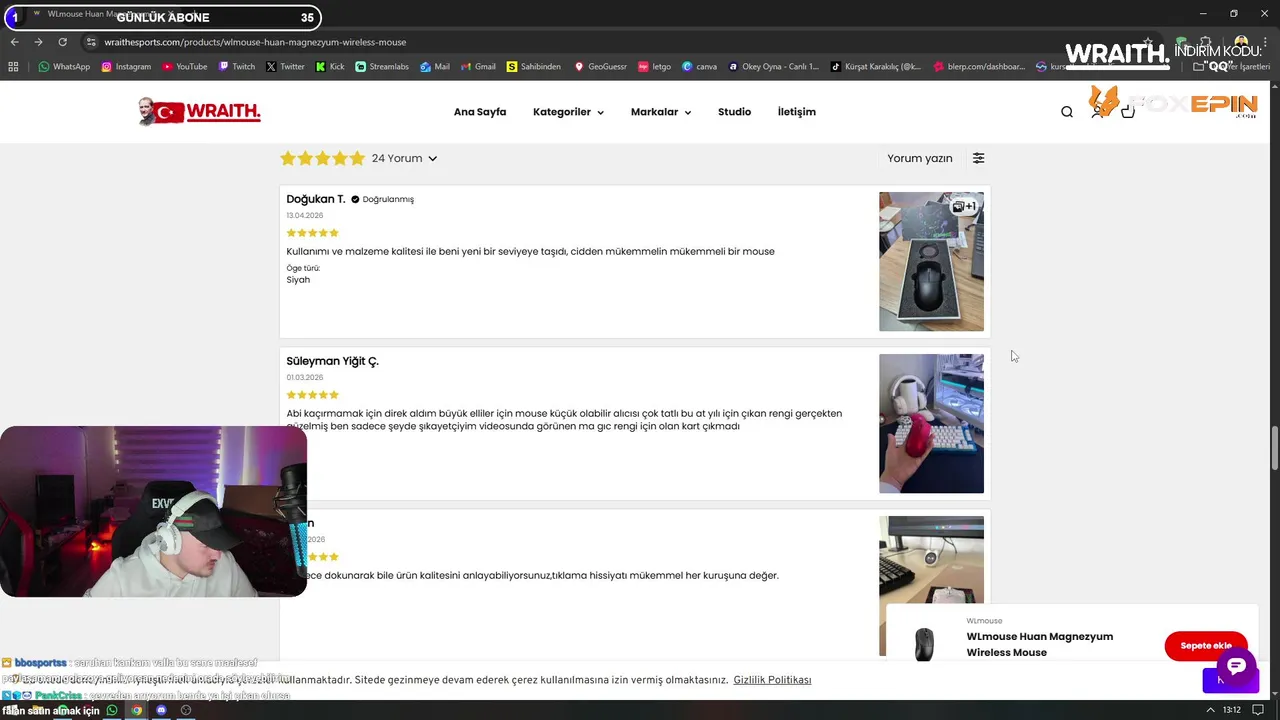Reload the page with the refresh icon
This screenshot has width=1280, height=720.
(62, 42)
